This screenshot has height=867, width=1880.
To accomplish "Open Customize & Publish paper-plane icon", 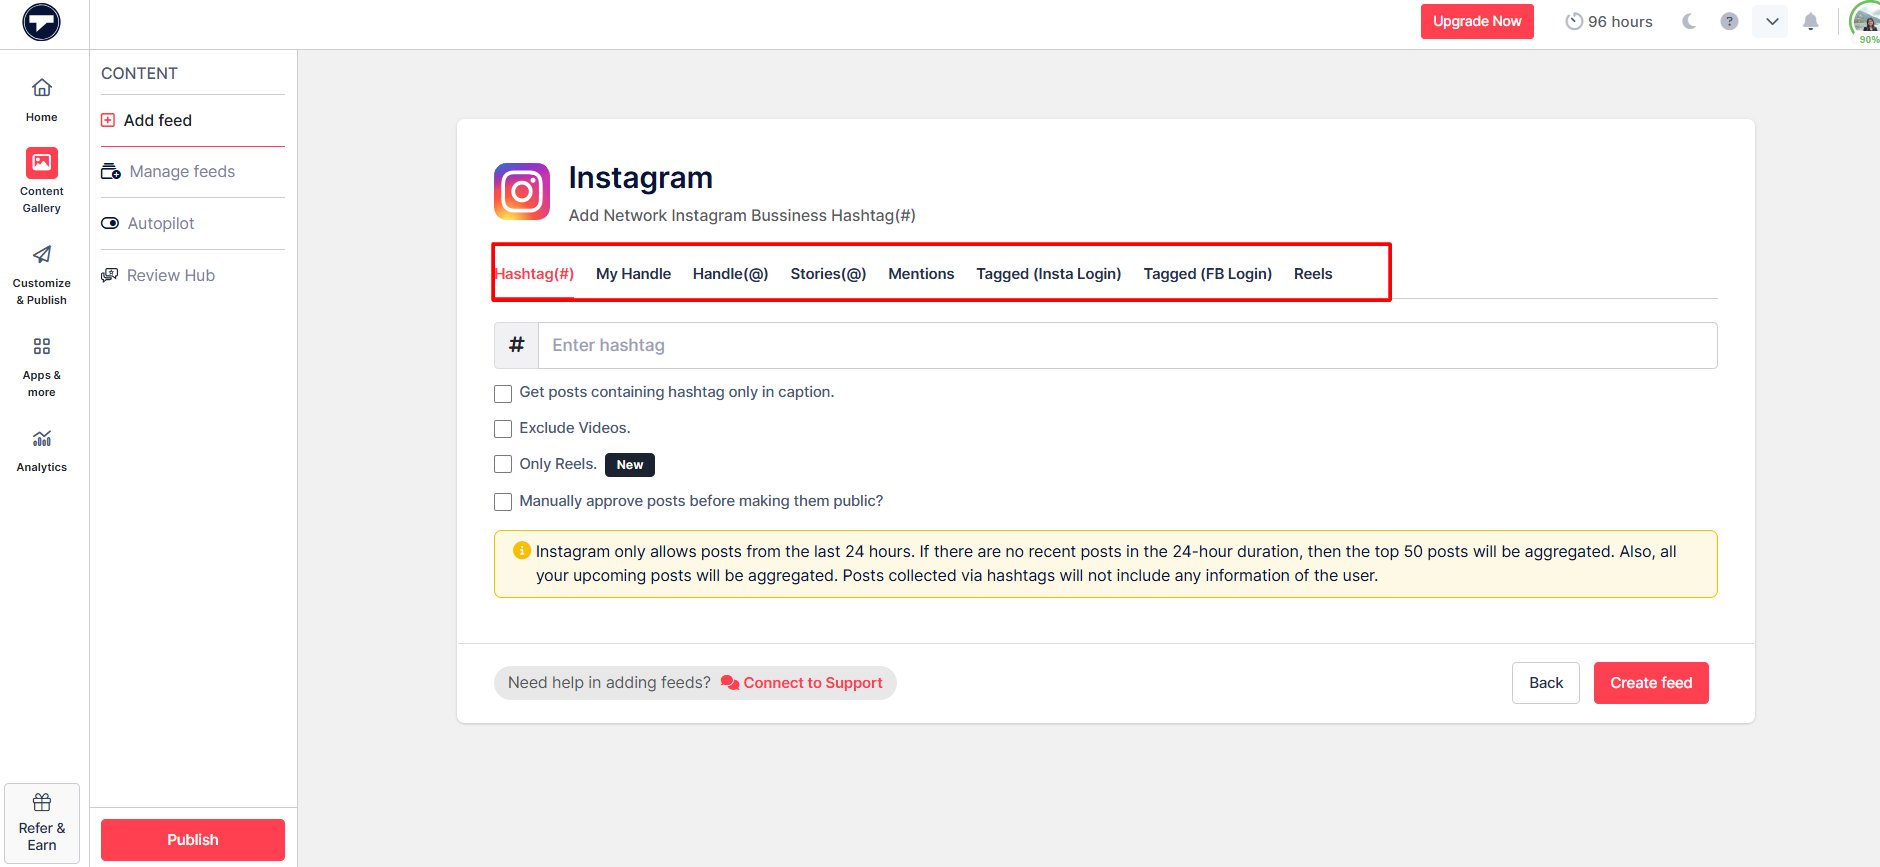I will (42, 254).
